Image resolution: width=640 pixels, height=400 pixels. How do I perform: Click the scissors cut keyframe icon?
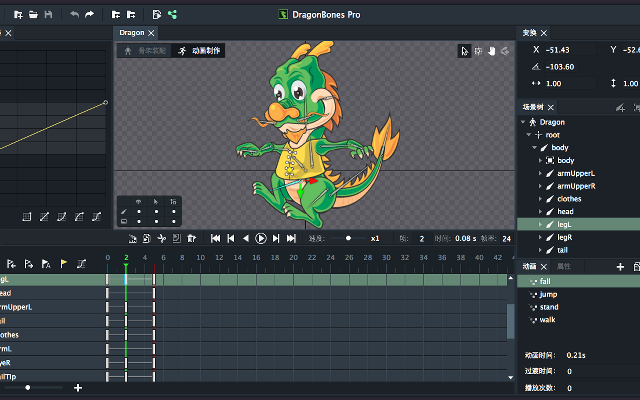pos(162,238)
